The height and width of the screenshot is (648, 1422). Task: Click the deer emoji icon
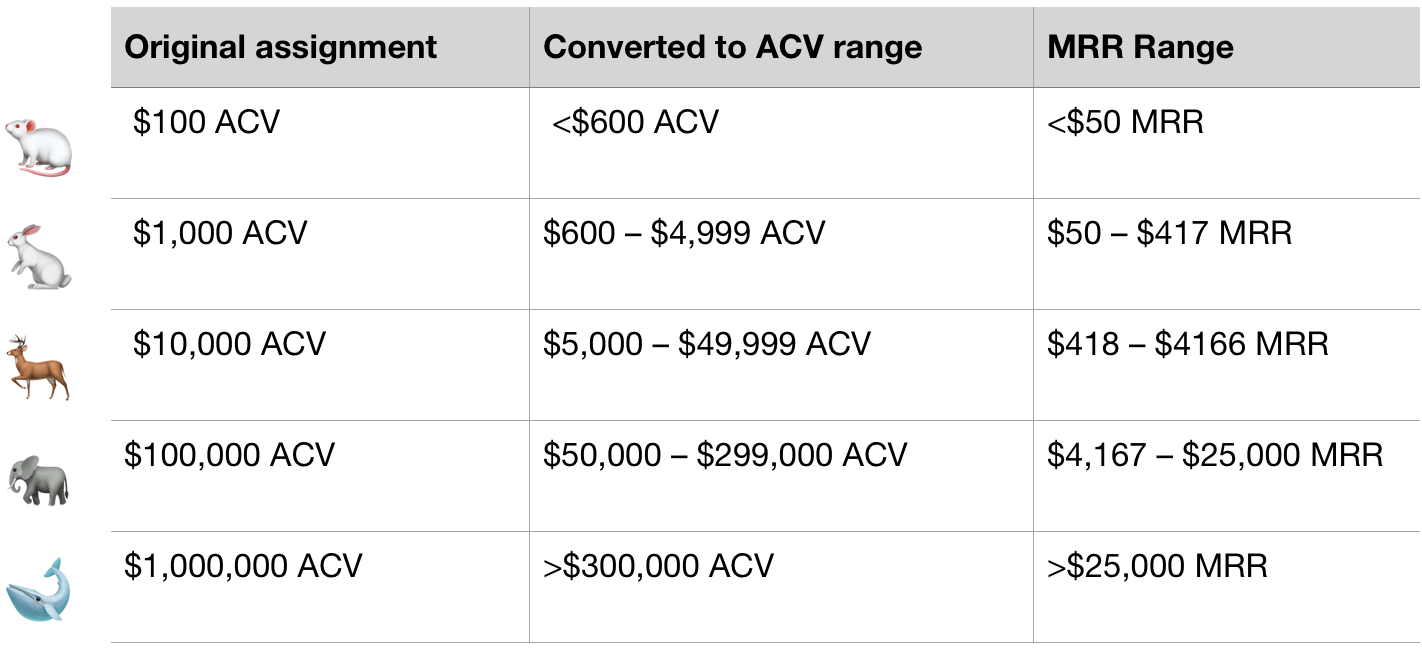tap(39, 368)
